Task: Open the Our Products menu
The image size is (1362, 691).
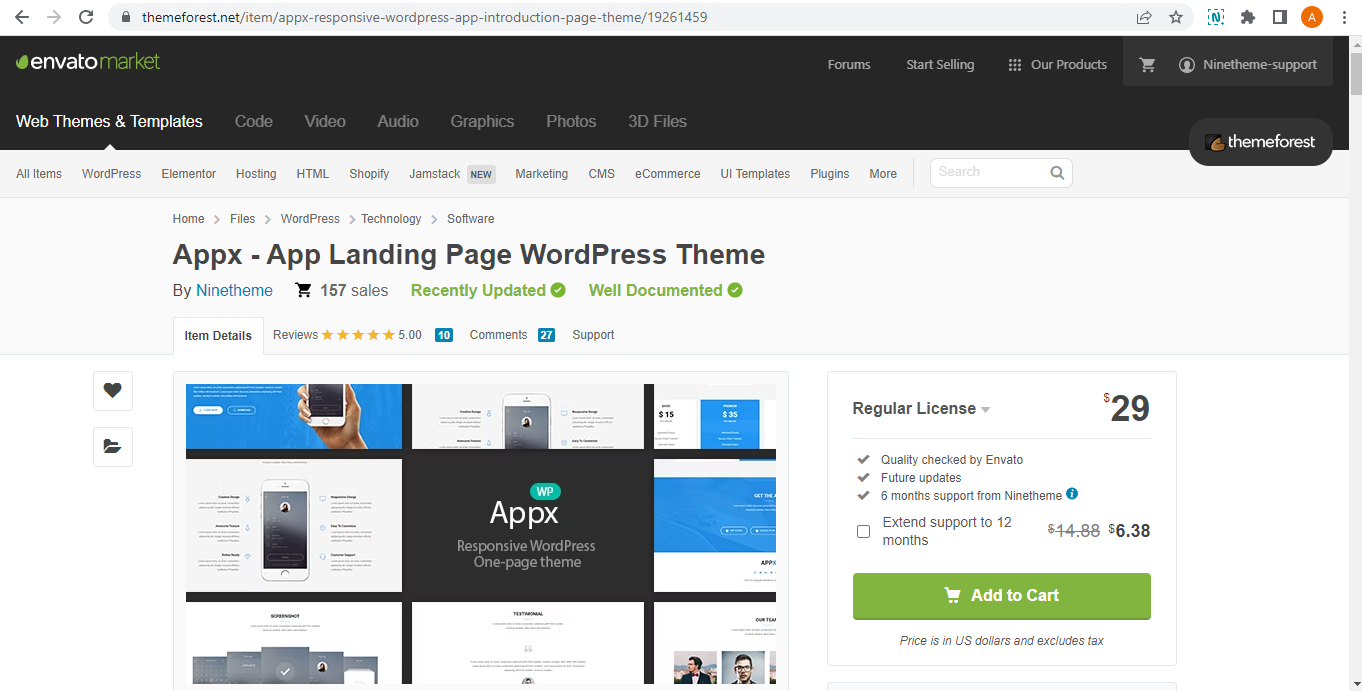Action: coord(1057,65)
